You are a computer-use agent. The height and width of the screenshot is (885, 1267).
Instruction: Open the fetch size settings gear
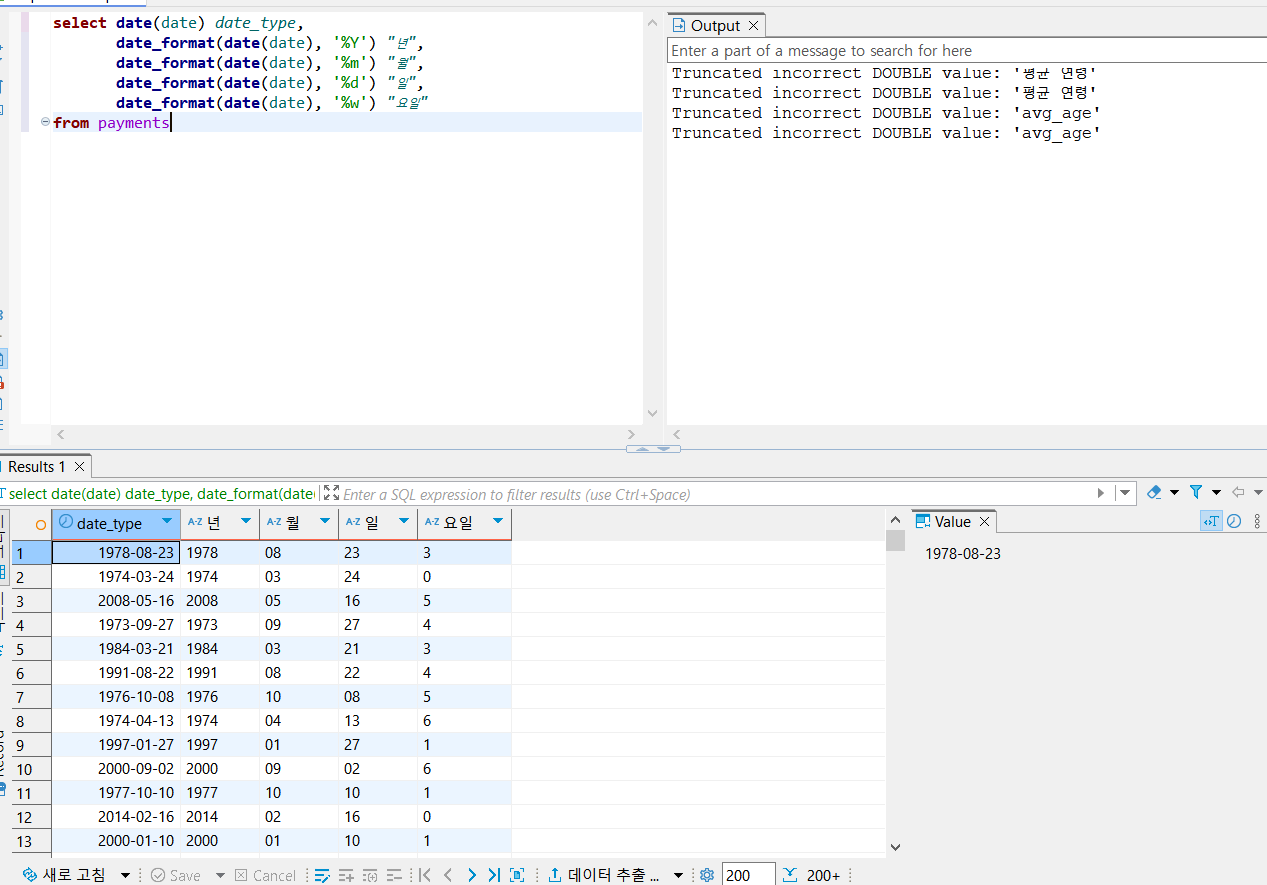pyautogui.click(x=707, y=875)
